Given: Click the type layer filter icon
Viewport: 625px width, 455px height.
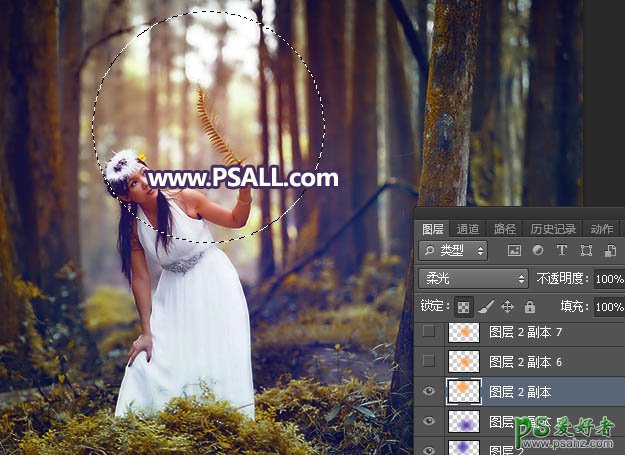Looking at the screenshot, I should pos(561,251).
